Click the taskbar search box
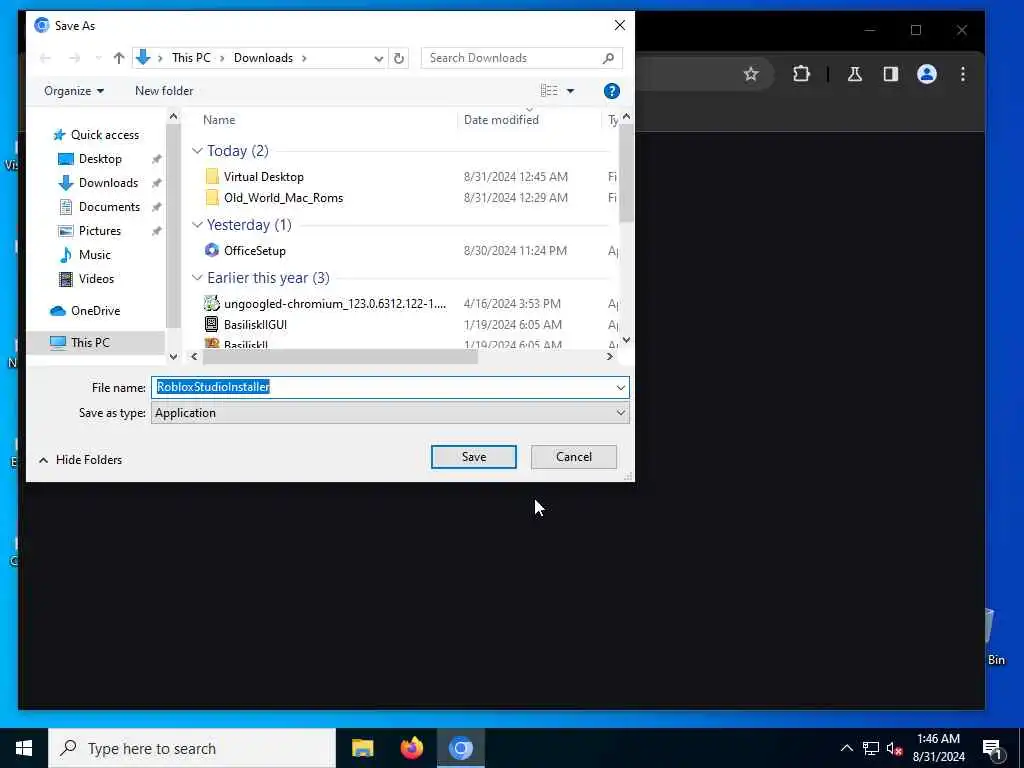 pyautogui.click(x=192, y=748)
